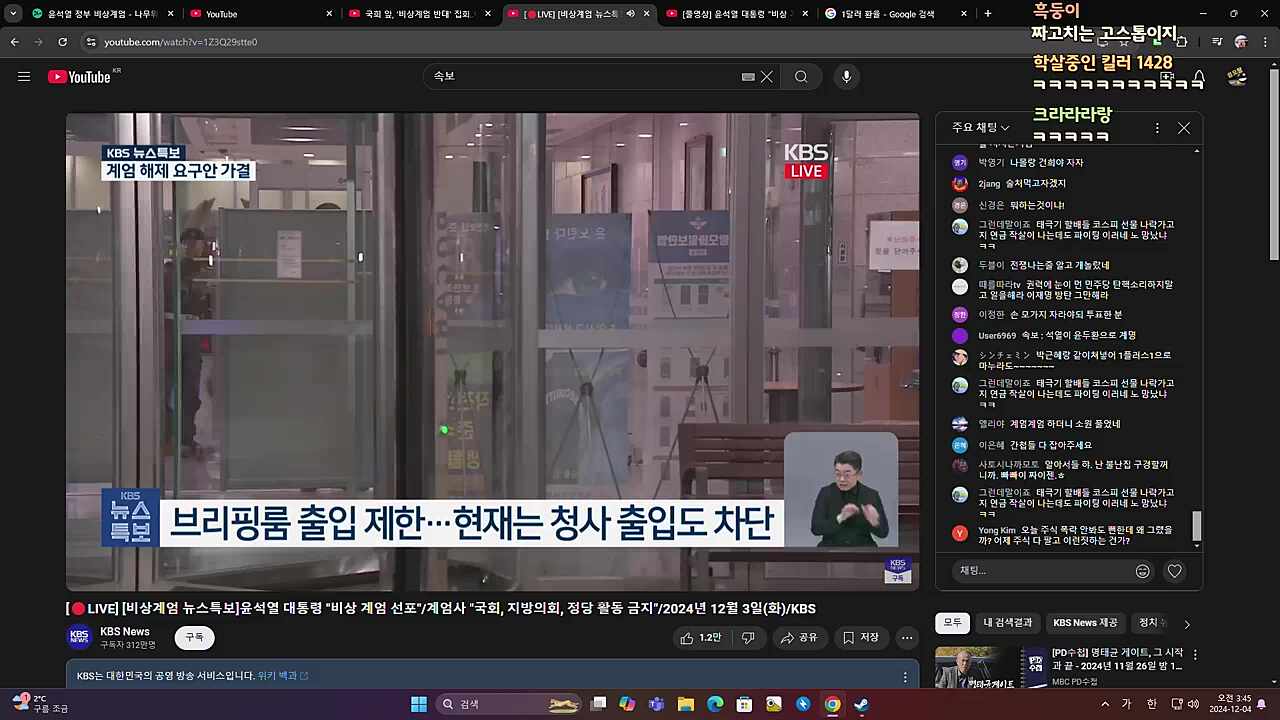This screenshot has height=720, width=1280.
Task: Start voice search with the microphone
Action: [x=847, y=77]
